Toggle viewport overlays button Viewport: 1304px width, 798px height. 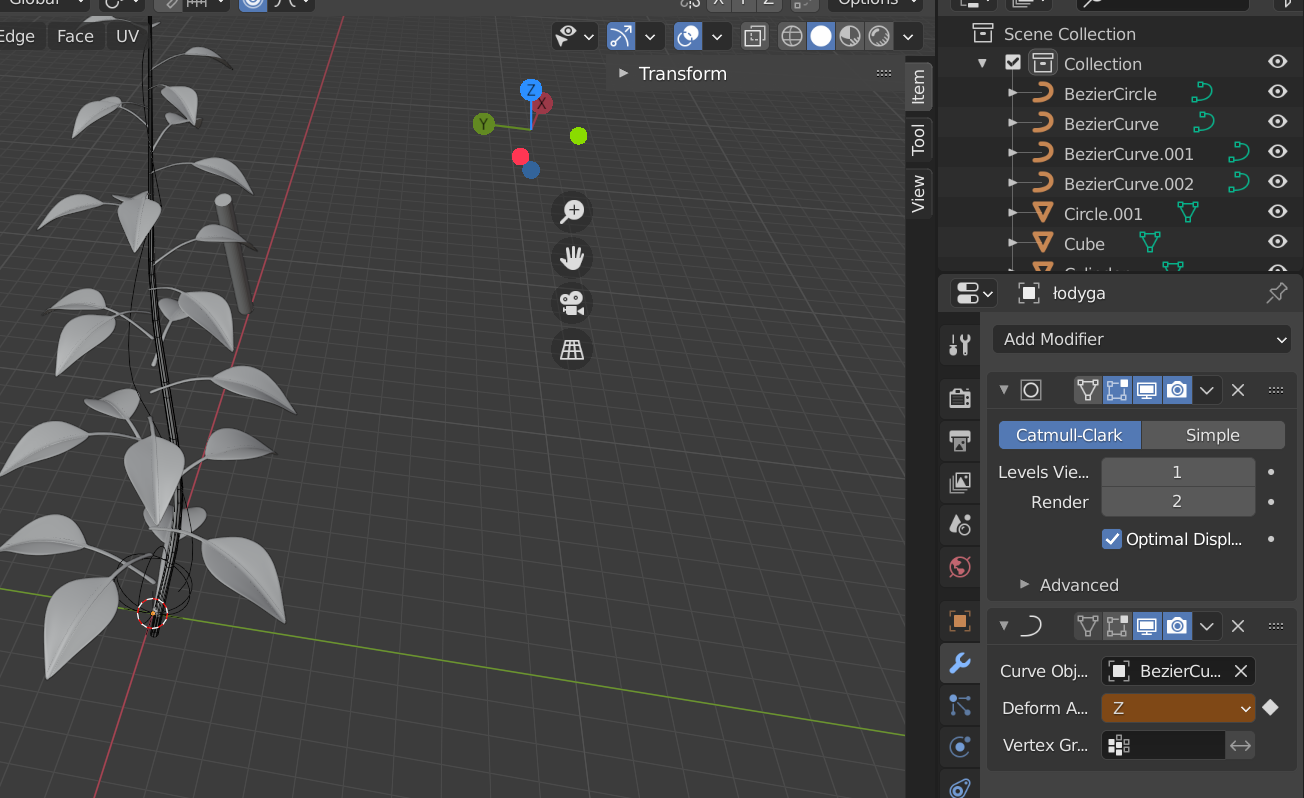tap(688, 37)
